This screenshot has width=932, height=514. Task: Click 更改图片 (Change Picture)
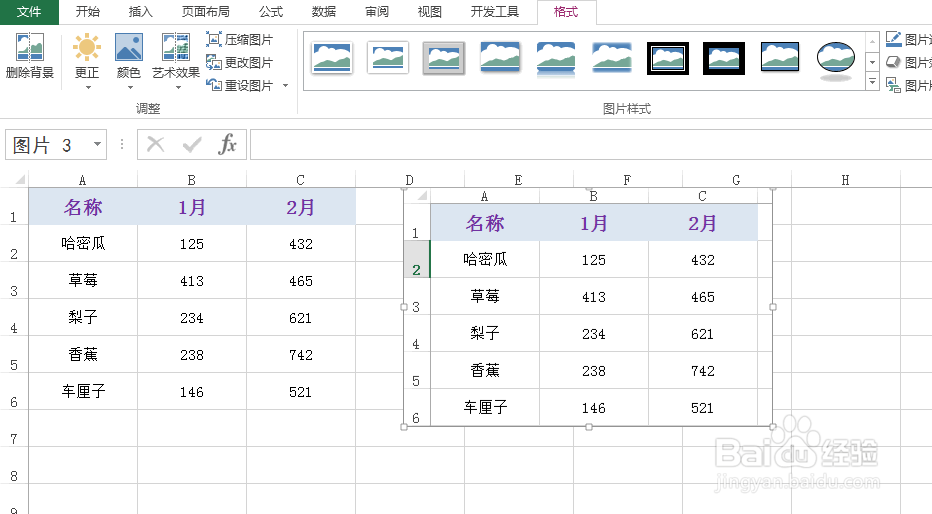tap(240, 62)
